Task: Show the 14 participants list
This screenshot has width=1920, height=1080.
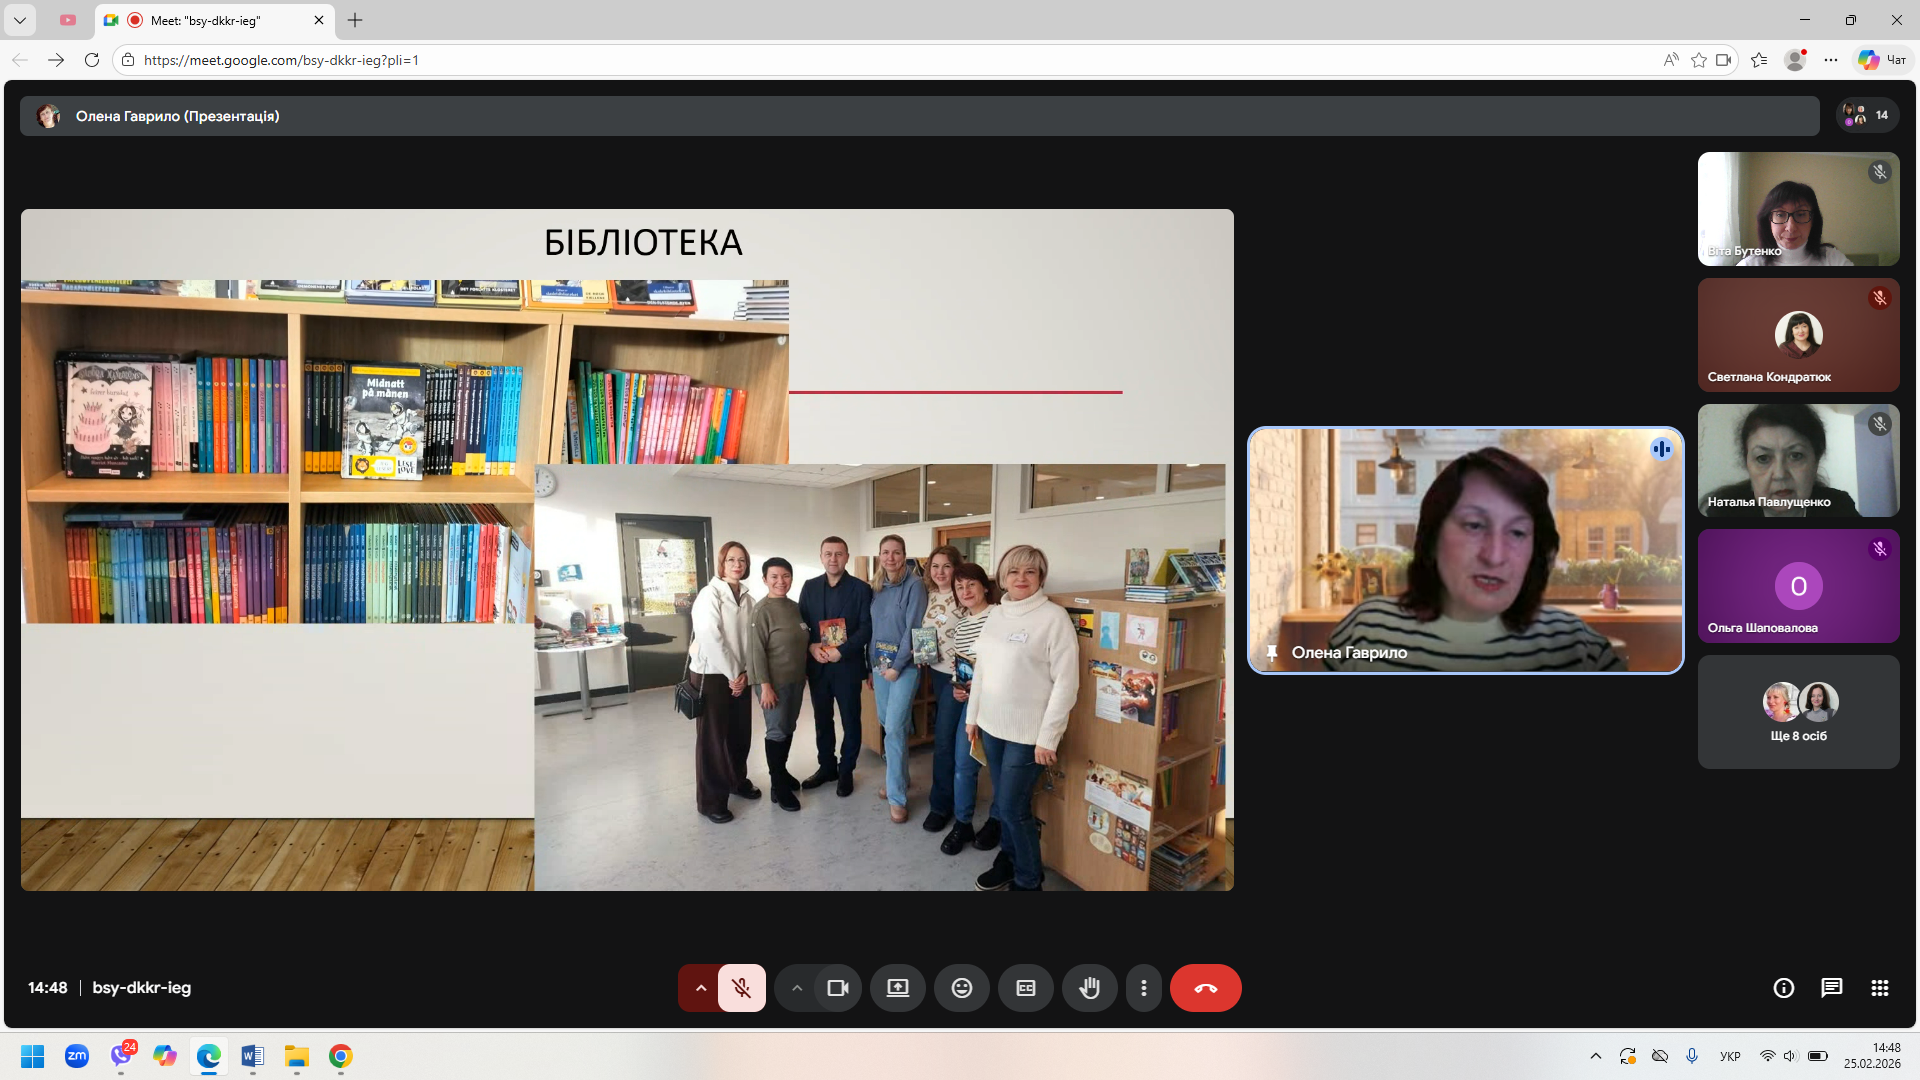Action: [x=1867, y=115]
